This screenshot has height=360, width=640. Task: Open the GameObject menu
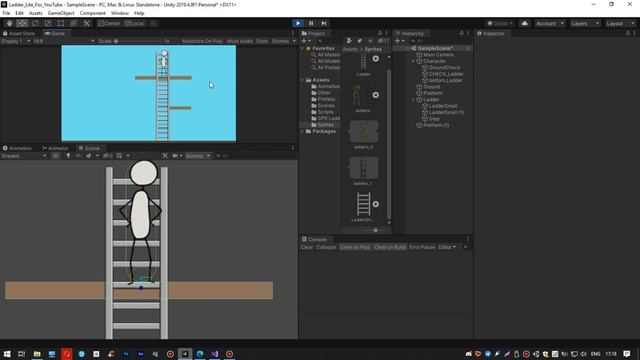click(61, 13)
